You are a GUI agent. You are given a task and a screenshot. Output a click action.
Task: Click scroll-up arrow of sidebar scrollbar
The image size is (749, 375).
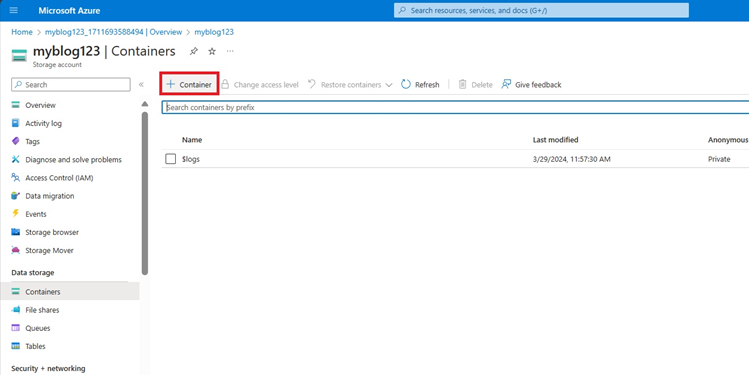(x=145, y=104)
